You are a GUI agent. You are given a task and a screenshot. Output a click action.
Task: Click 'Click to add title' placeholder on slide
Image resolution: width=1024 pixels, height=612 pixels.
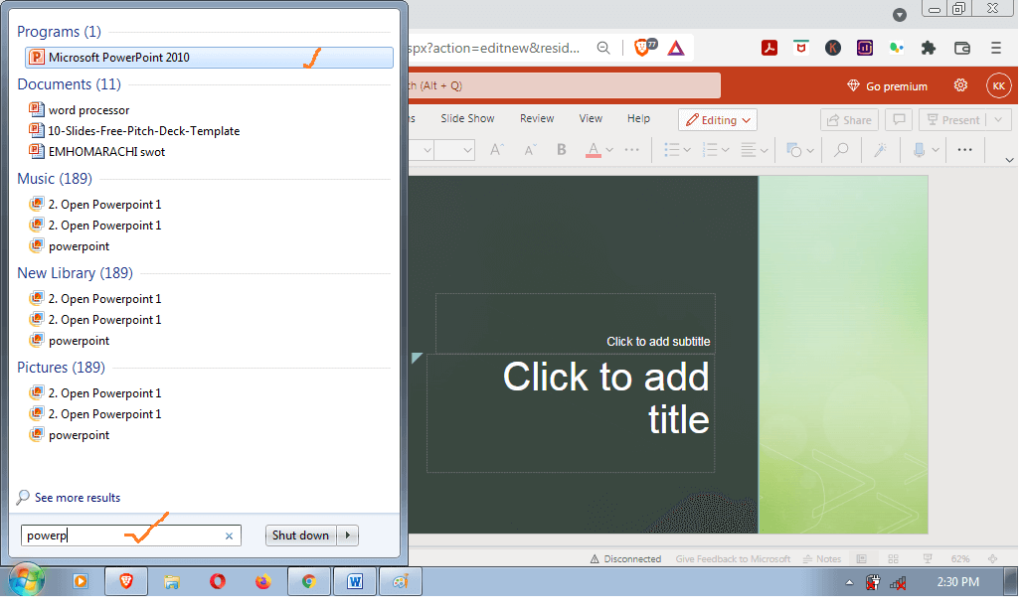point(570,413)
